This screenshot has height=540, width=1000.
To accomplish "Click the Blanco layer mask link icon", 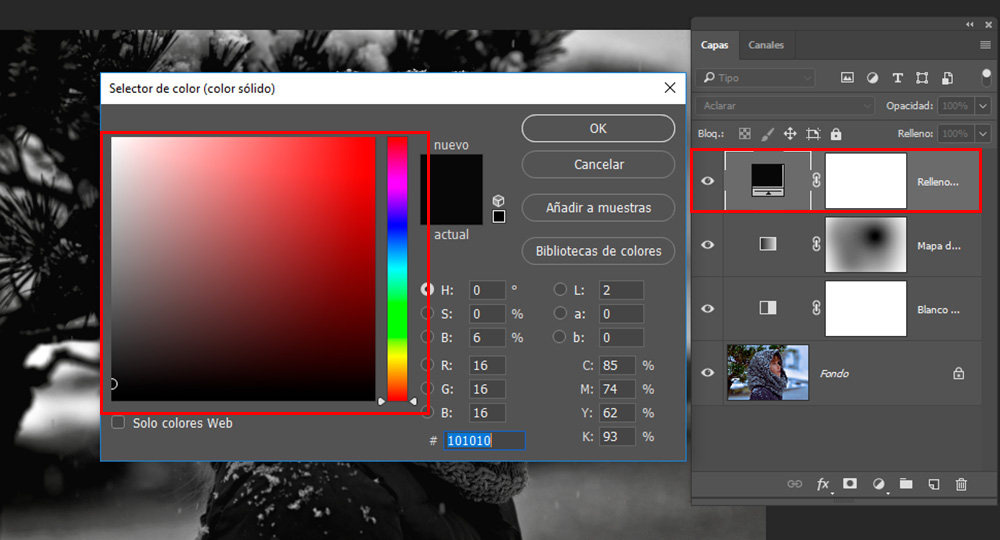I will (x=816, y=308).
